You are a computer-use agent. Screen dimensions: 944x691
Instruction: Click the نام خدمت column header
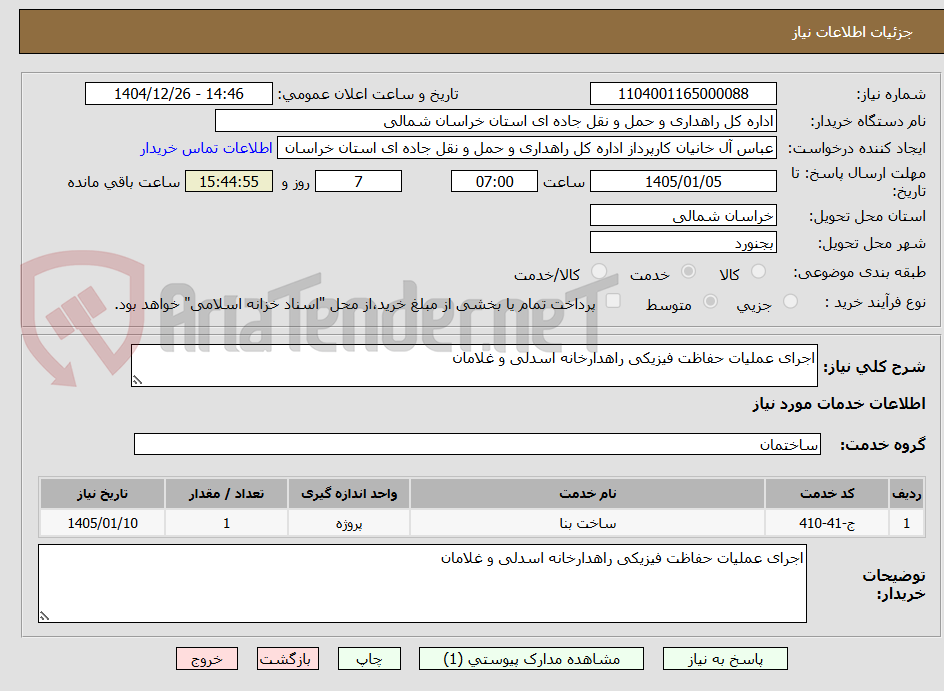pyautogui.click(x=588, y=494)
